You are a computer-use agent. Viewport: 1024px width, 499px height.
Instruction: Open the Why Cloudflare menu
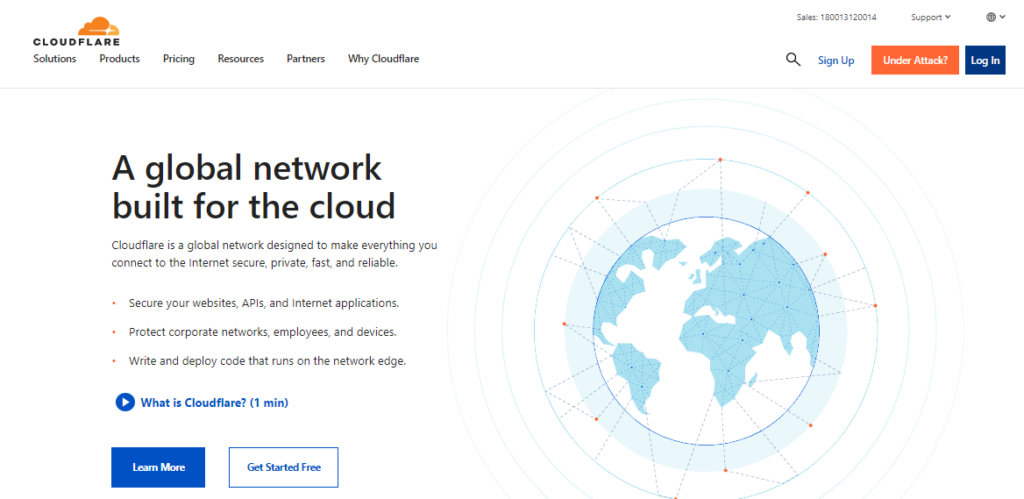(383, 59)
